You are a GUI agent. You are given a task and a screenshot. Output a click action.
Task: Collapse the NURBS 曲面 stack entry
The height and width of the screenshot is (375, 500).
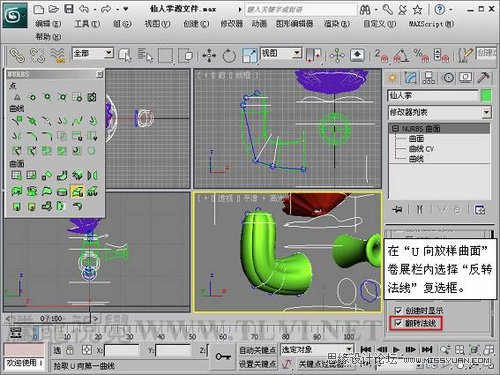point(395,128)
